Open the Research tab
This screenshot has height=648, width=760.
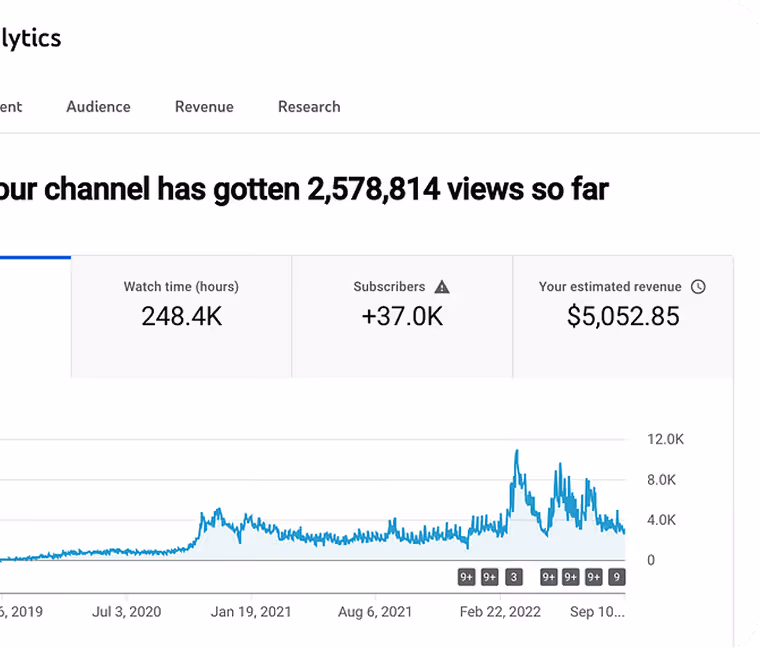click(x=309, y=107)
